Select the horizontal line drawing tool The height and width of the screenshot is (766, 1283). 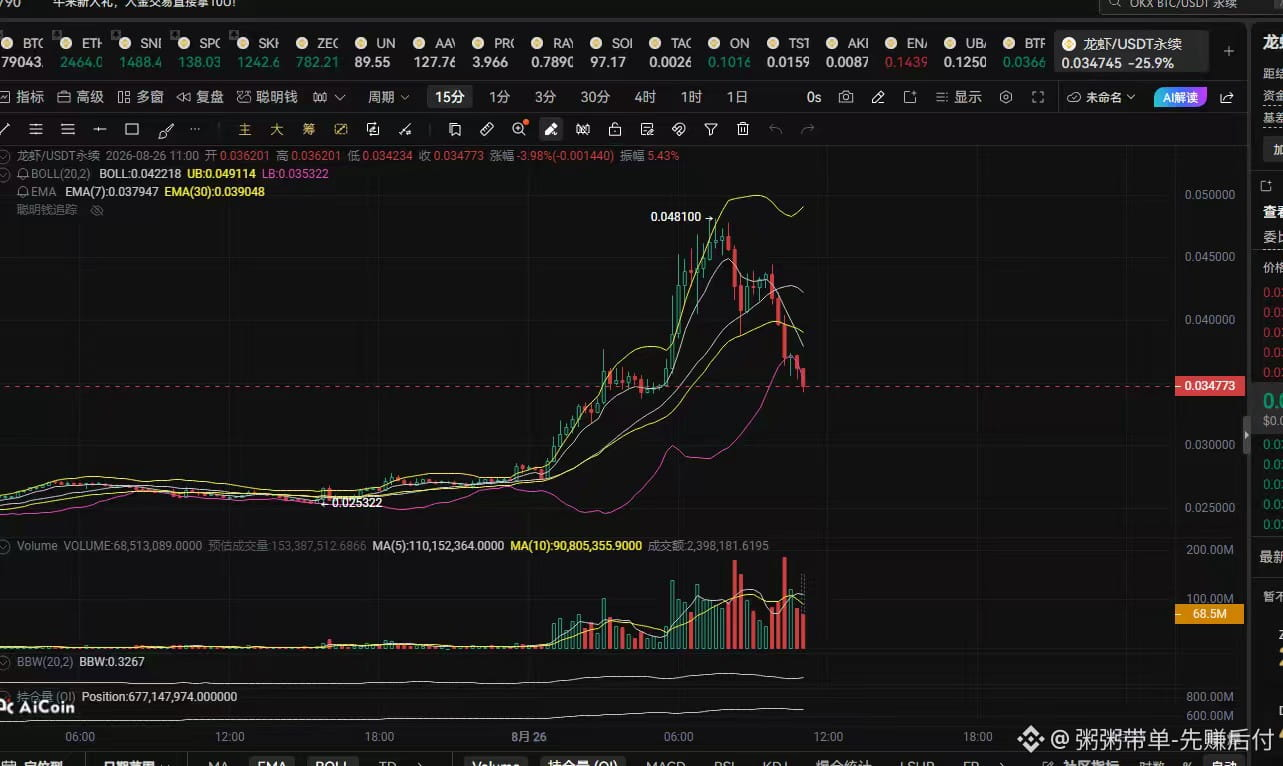pyautogui.click(x=100, y=129)
